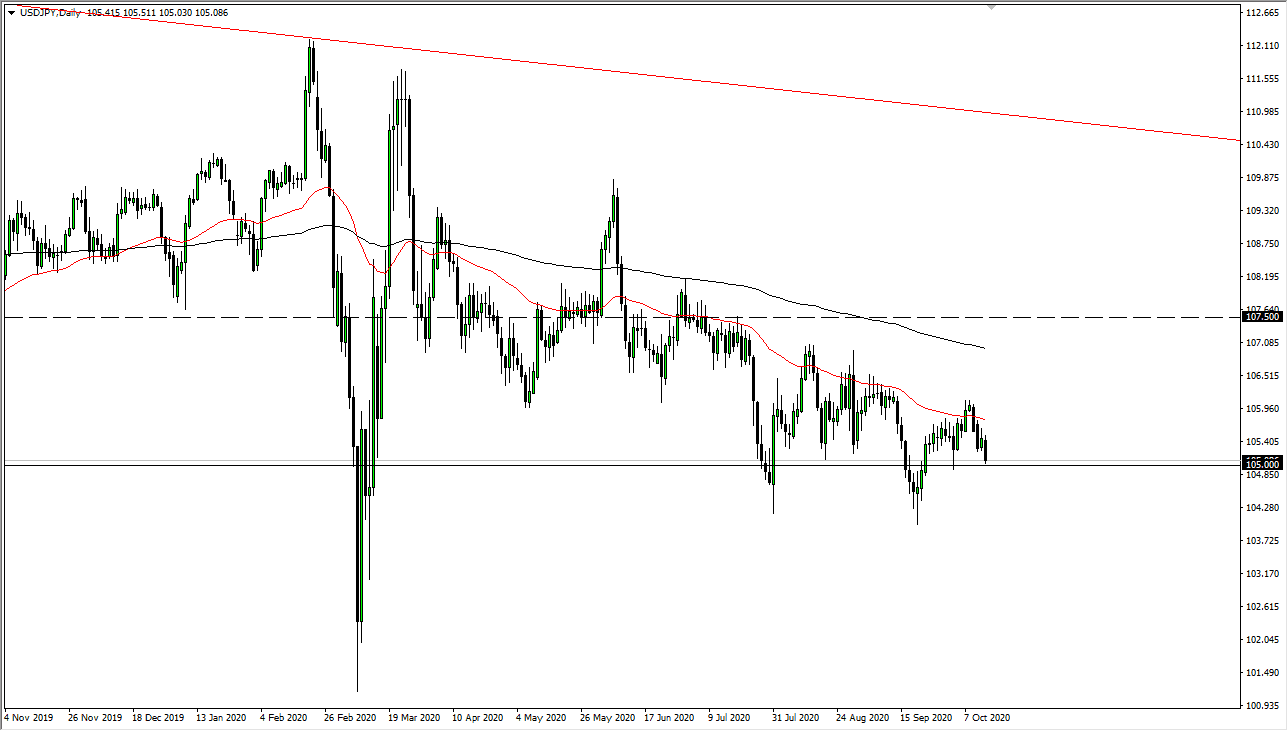Click the 7 Oct 2020 date label
The image size is (1288, 731).
tap(984, 718)
